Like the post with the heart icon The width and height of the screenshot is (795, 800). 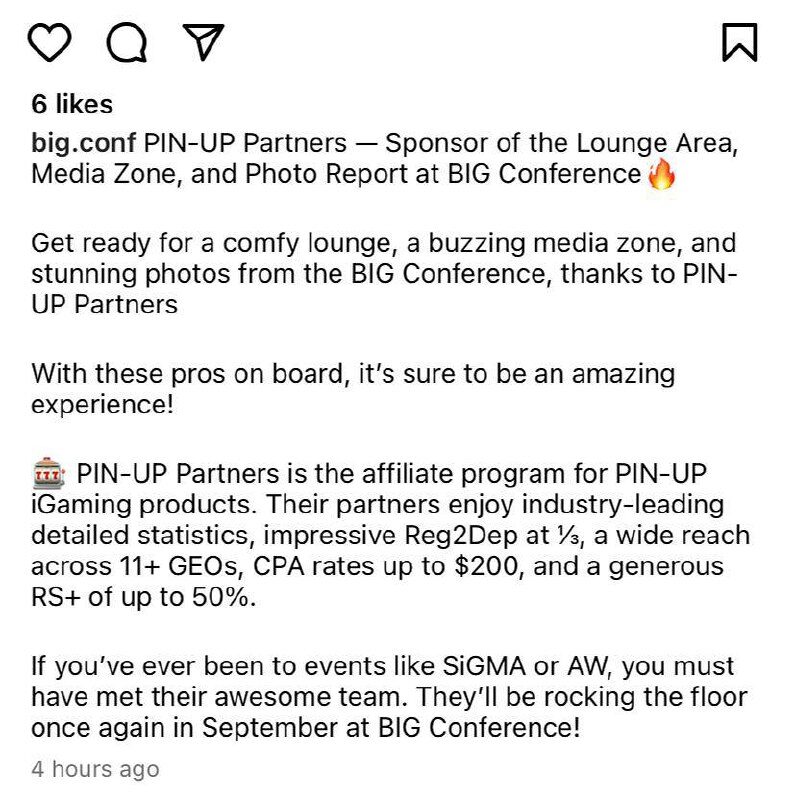coord(51,41)
